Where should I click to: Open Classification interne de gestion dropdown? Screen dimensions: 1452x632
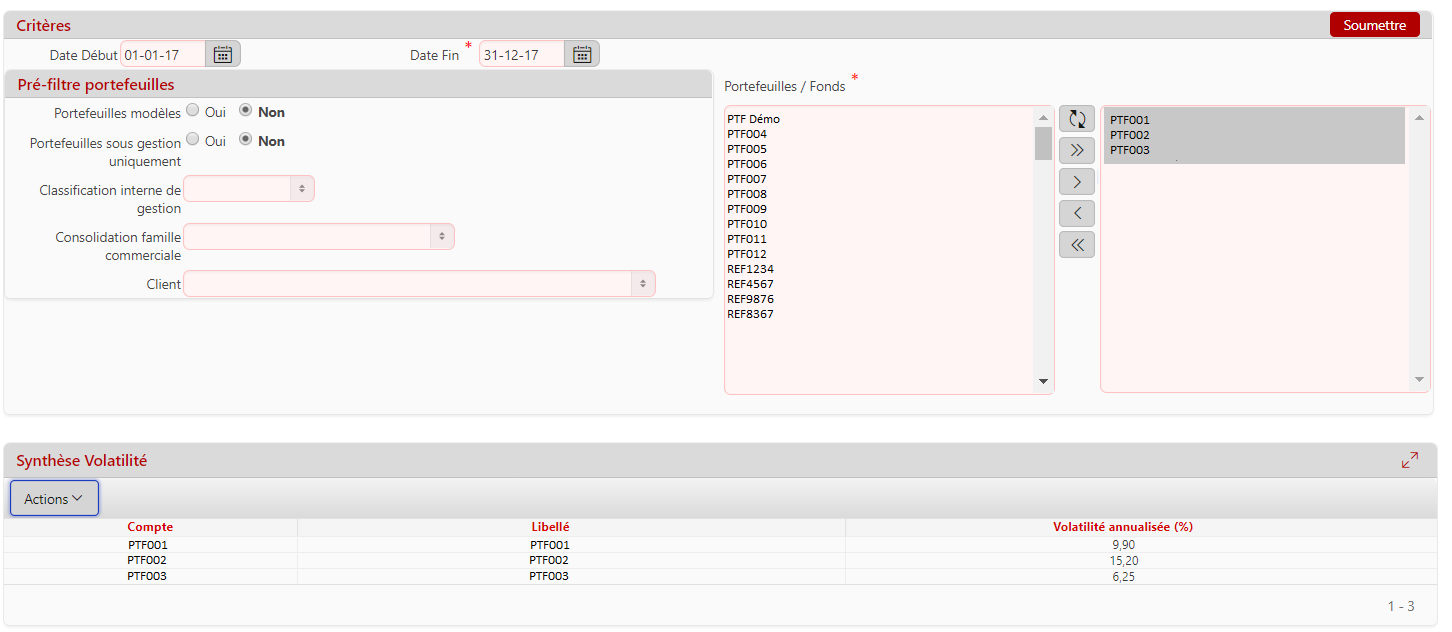249,188
